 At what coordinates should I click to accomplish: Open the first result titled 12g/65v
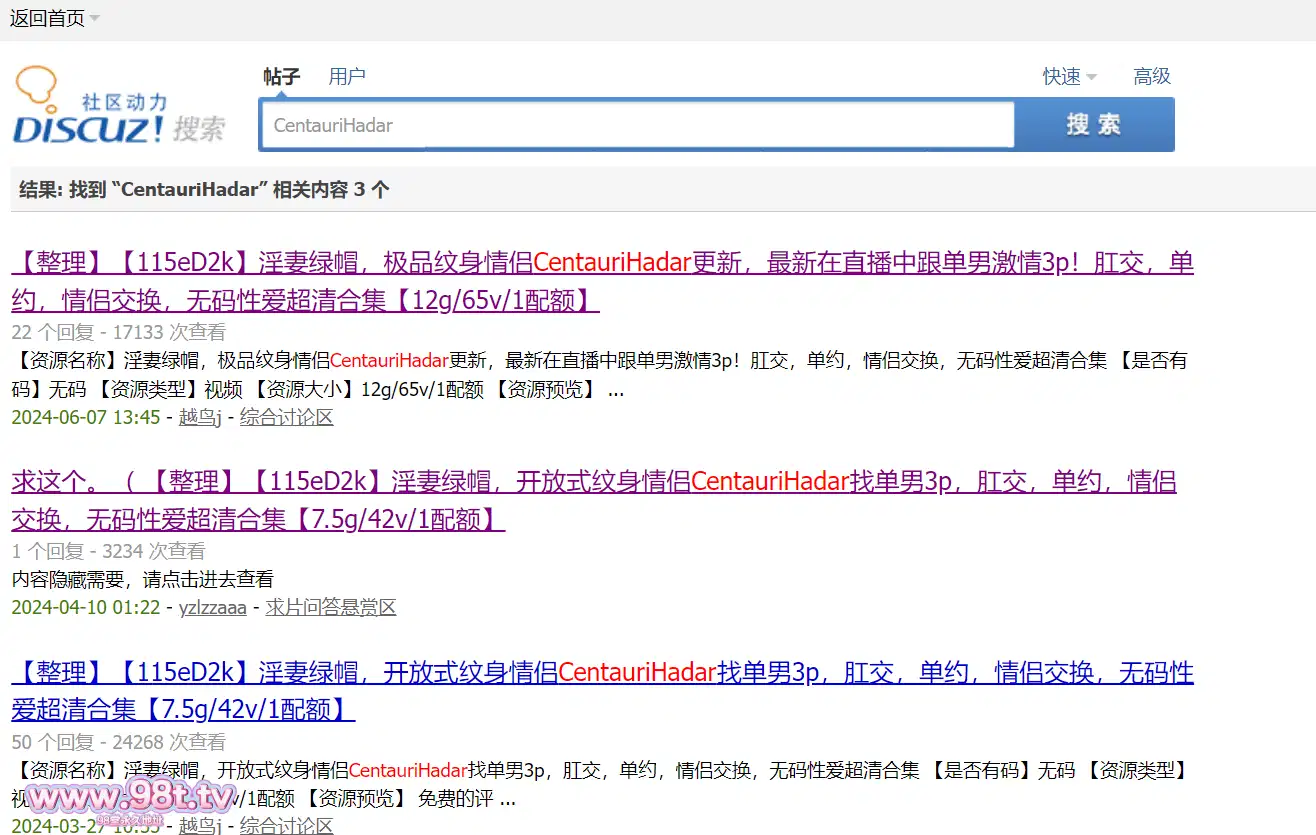[602, 282]
